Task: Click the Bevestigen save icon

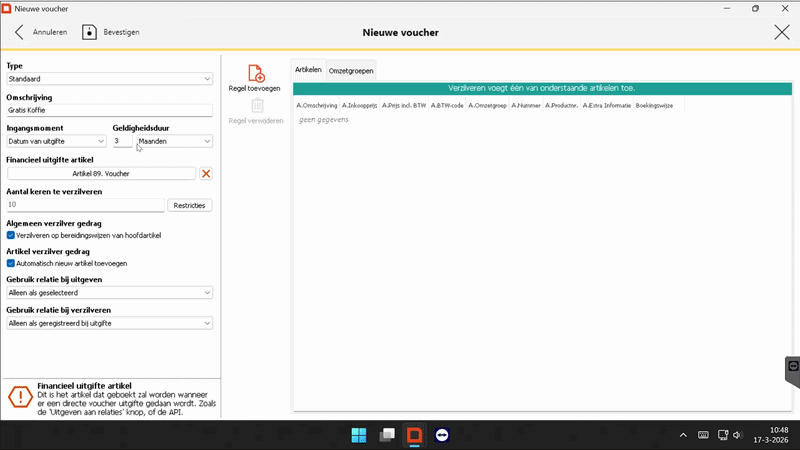Action: [x=90, y=32]
